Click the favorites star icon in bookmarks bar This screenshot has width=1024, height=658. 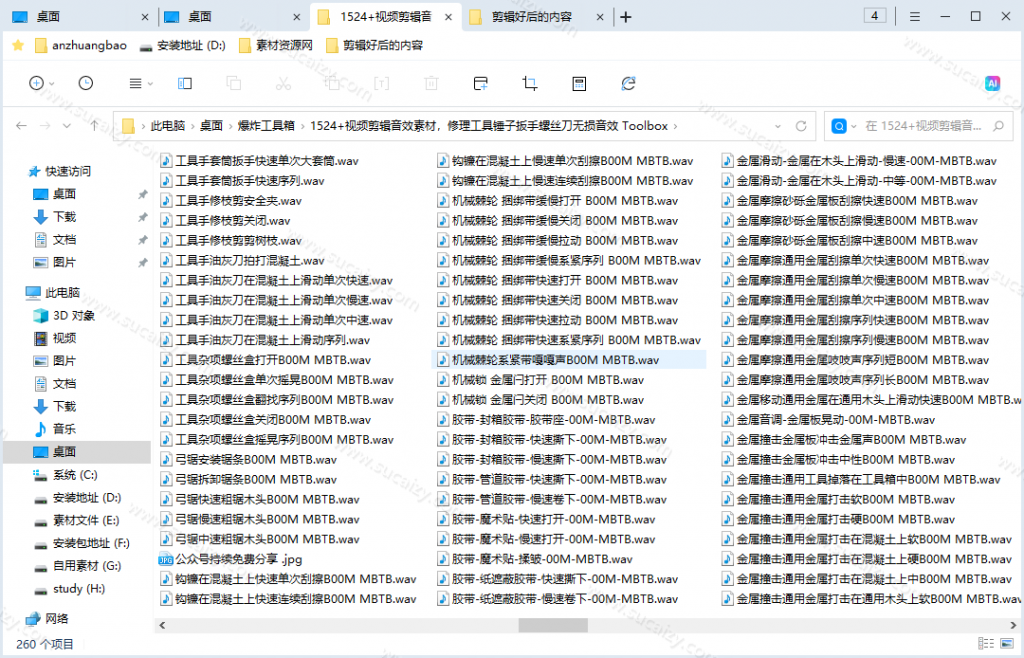[18, 45]
